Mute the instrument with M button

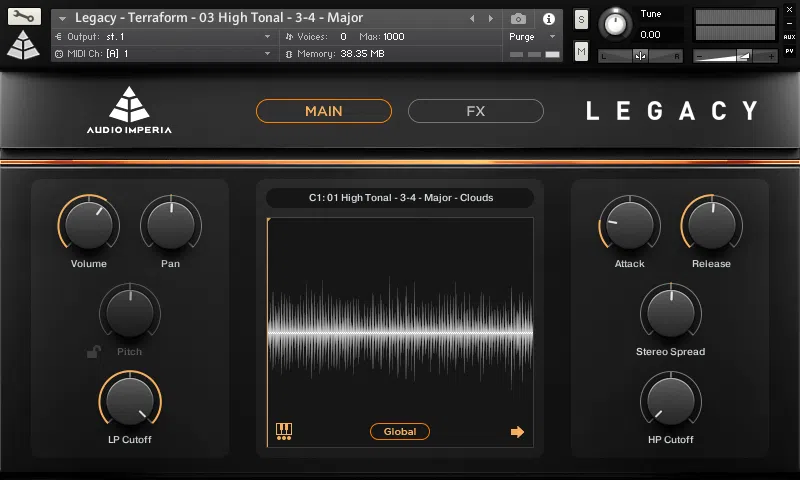click(x=581, y=51)
